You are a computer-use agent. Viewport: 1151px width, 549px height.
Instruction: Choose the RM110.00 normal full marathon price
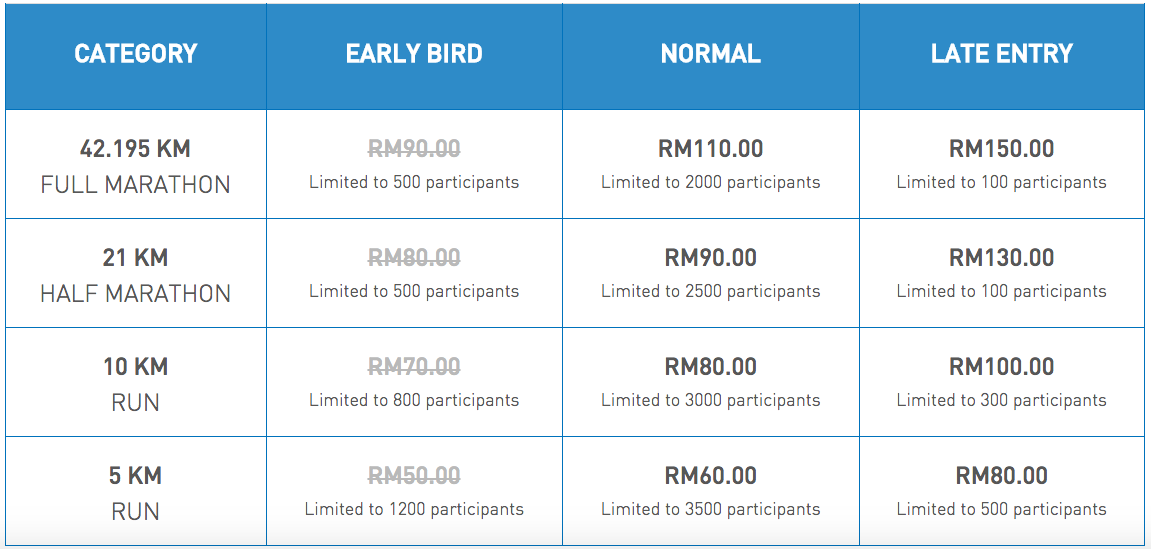(711, 149)
